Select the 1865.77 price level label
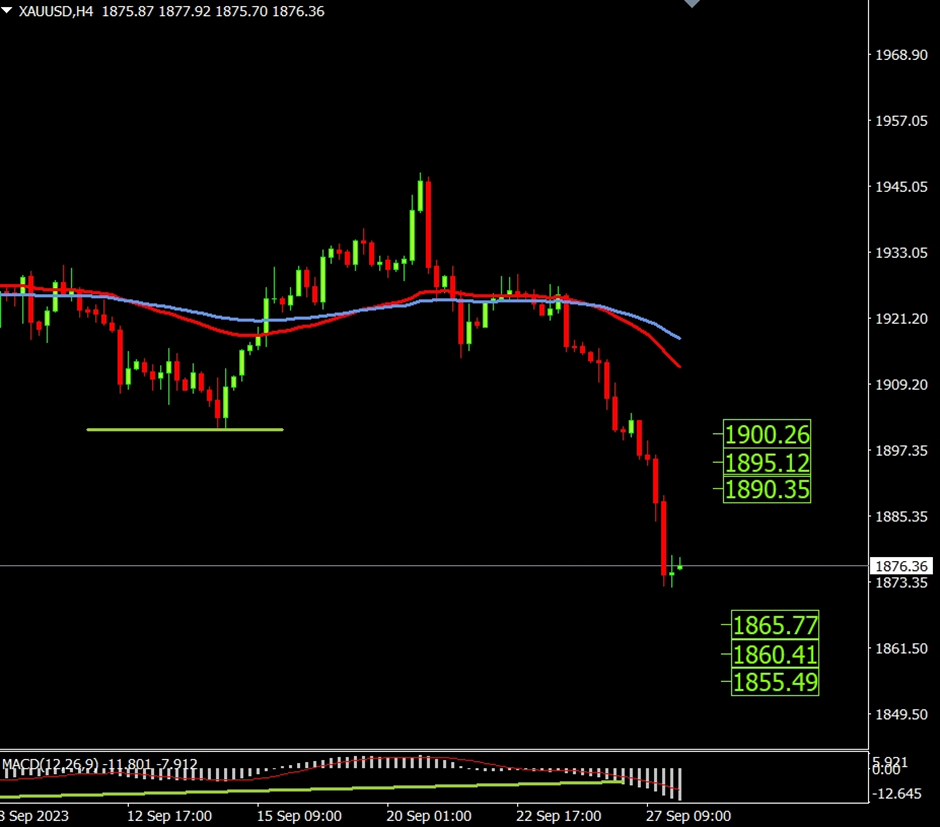940x827 pixels. click(x=775, y=626)
